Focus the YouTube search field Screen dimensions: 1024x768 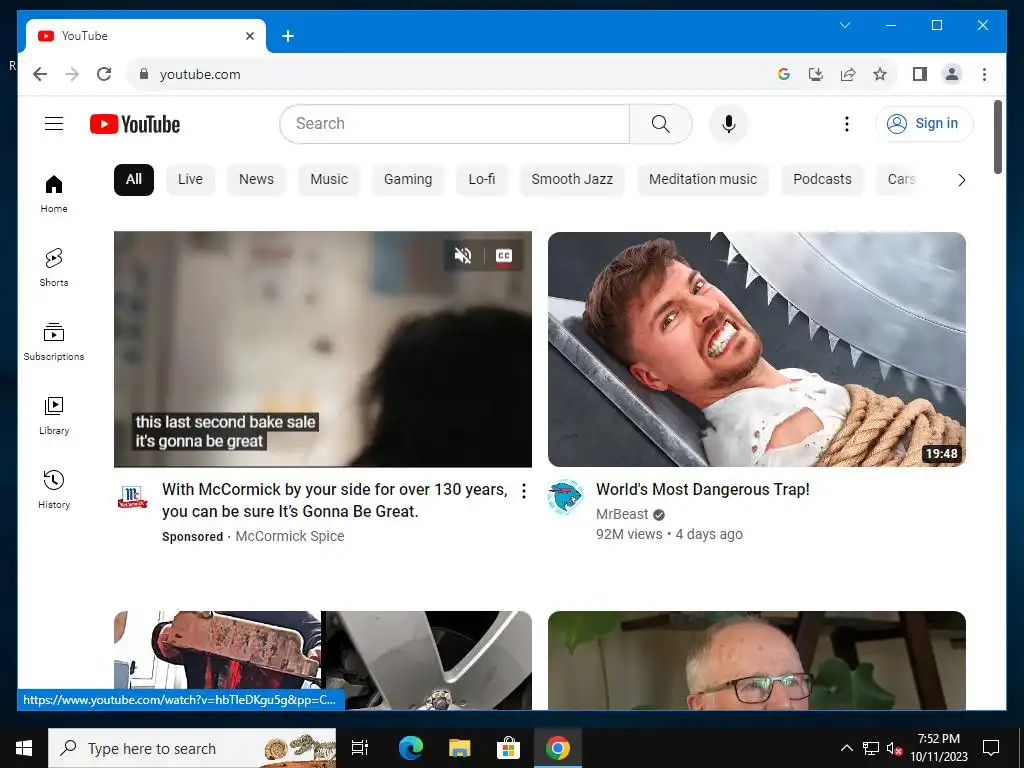click(455, 124)
